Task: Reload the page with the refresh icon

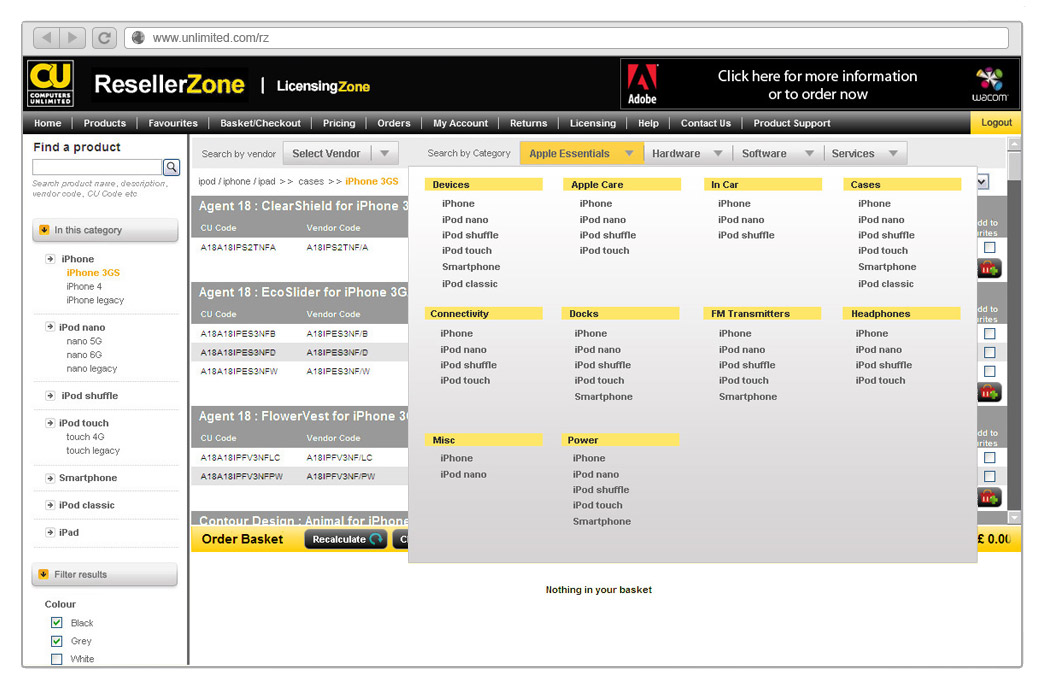Action: (x=104, y=38)
